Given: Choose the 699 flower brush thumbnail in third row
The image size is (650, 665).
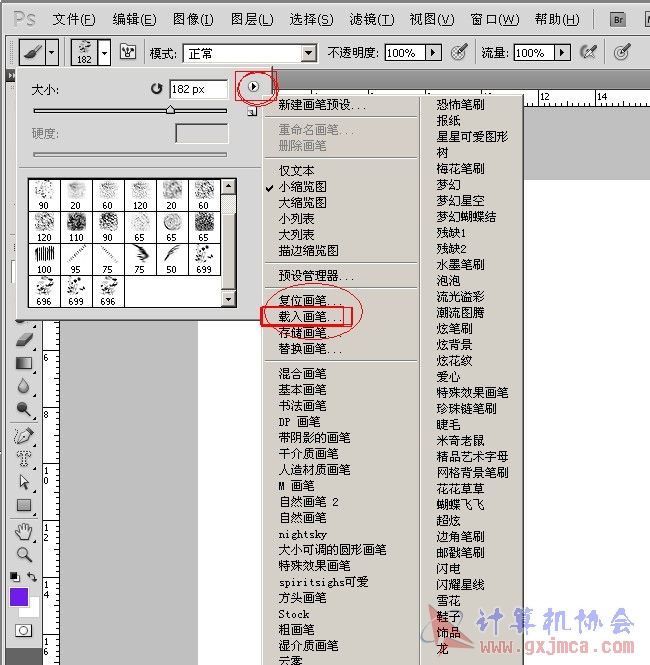Looking at the screenshot, I should 204,259.
